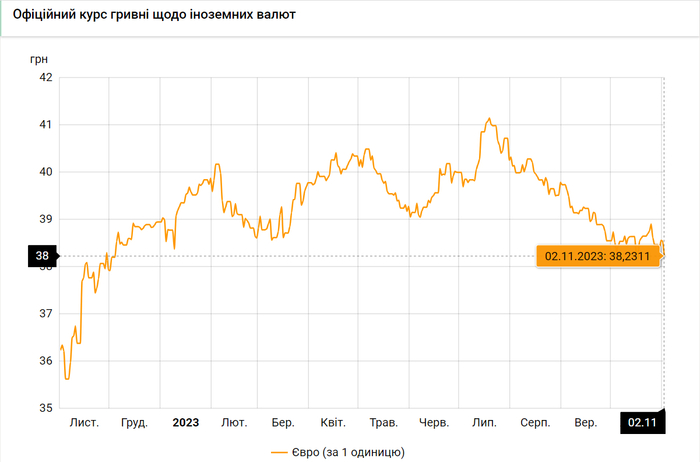Select the 02.11 date marker on x-axis
This screenshot has width=700, height=462.
pos(642,423)
